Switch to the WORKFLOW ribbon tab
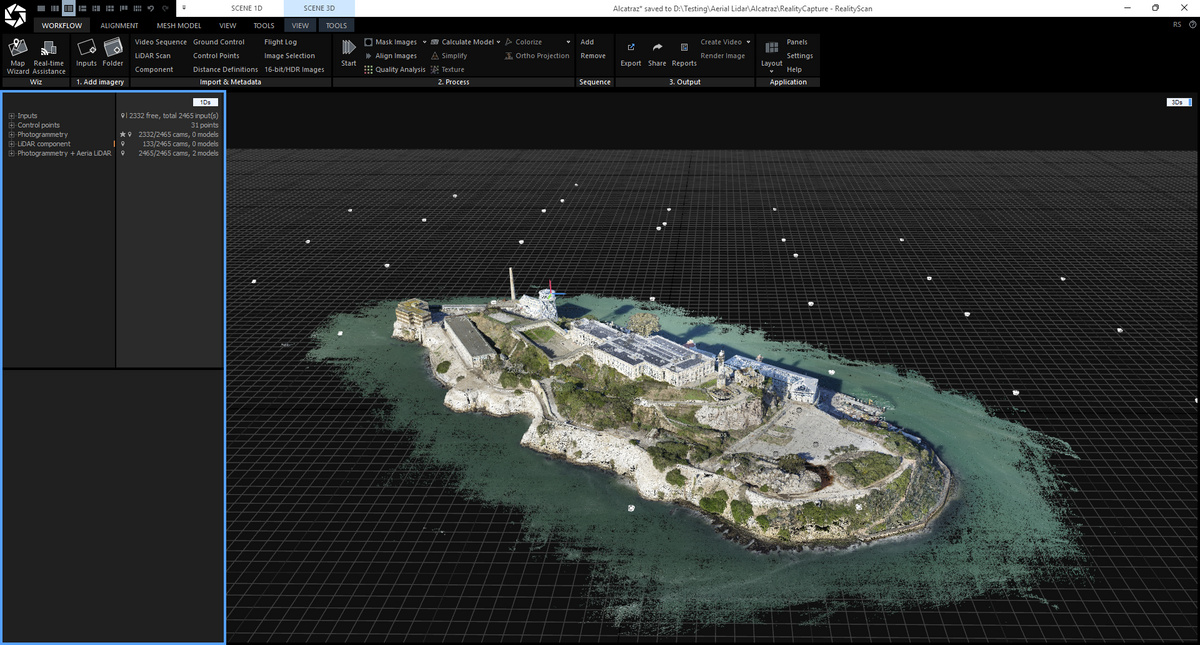1200x645 pixels. pos(62,25)
